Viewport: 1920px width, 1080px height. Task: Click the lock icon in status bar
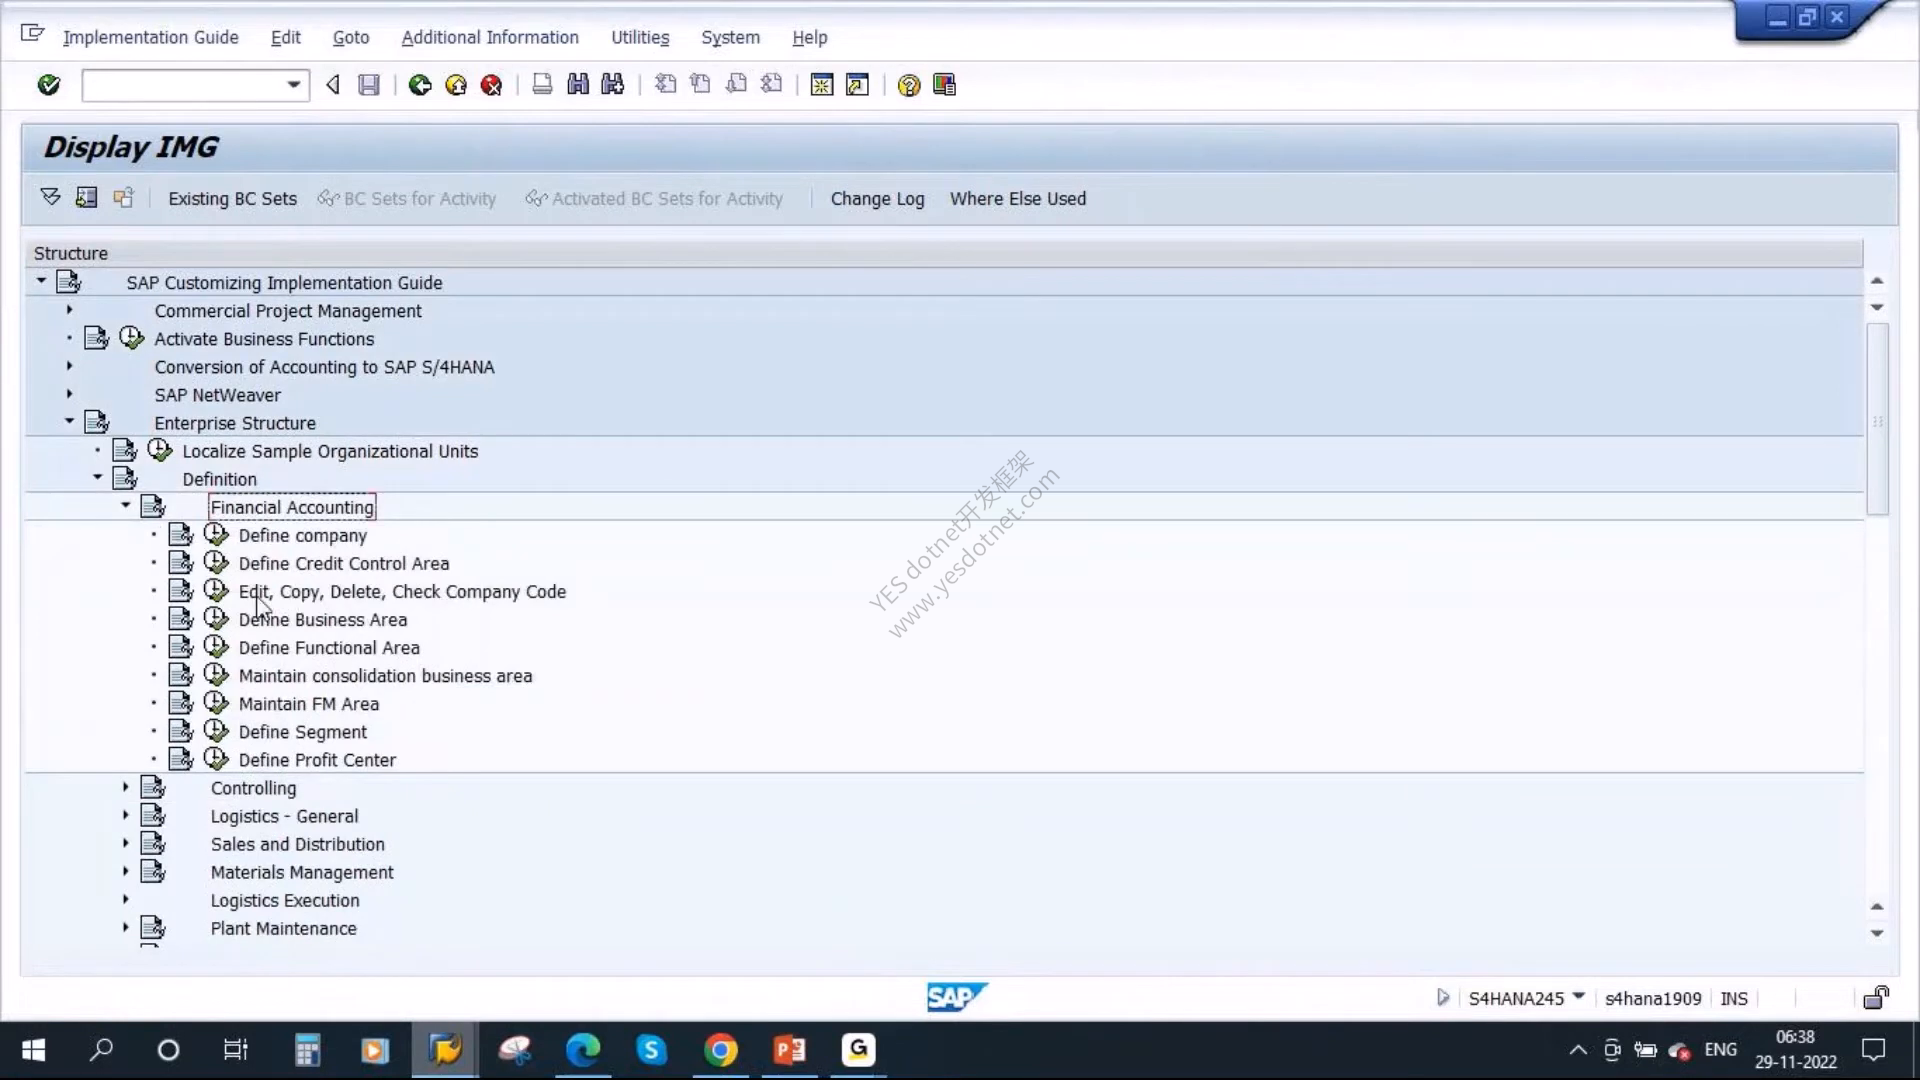(x=1876, y=997)
